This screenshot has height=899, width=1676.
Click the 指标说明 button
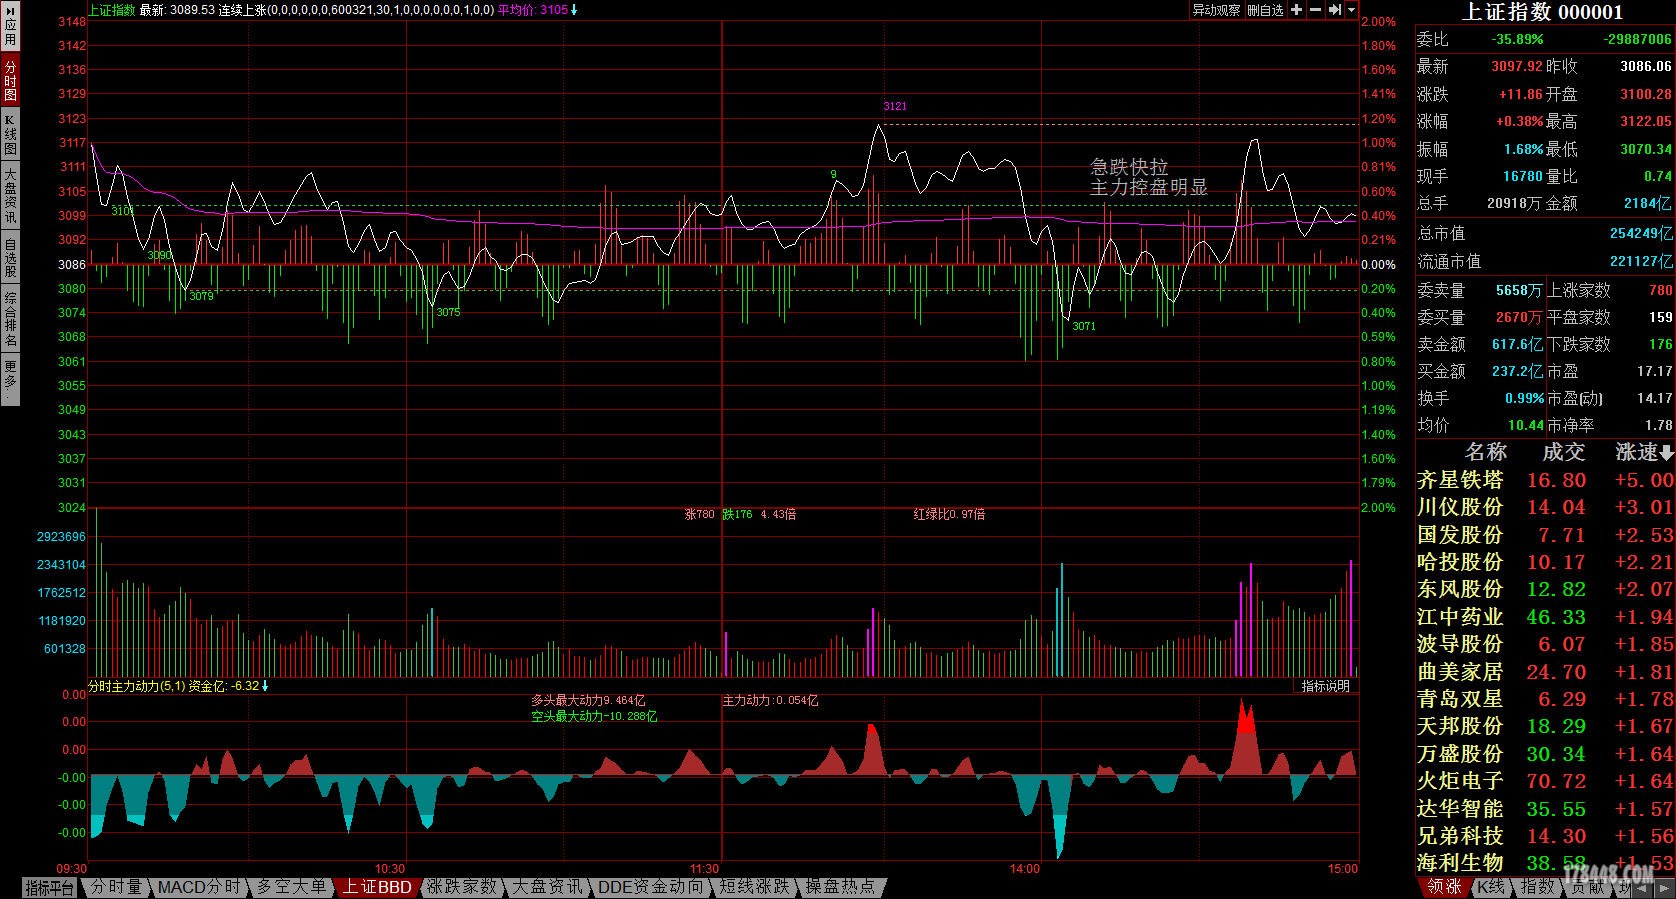[x=1326, y=686]
